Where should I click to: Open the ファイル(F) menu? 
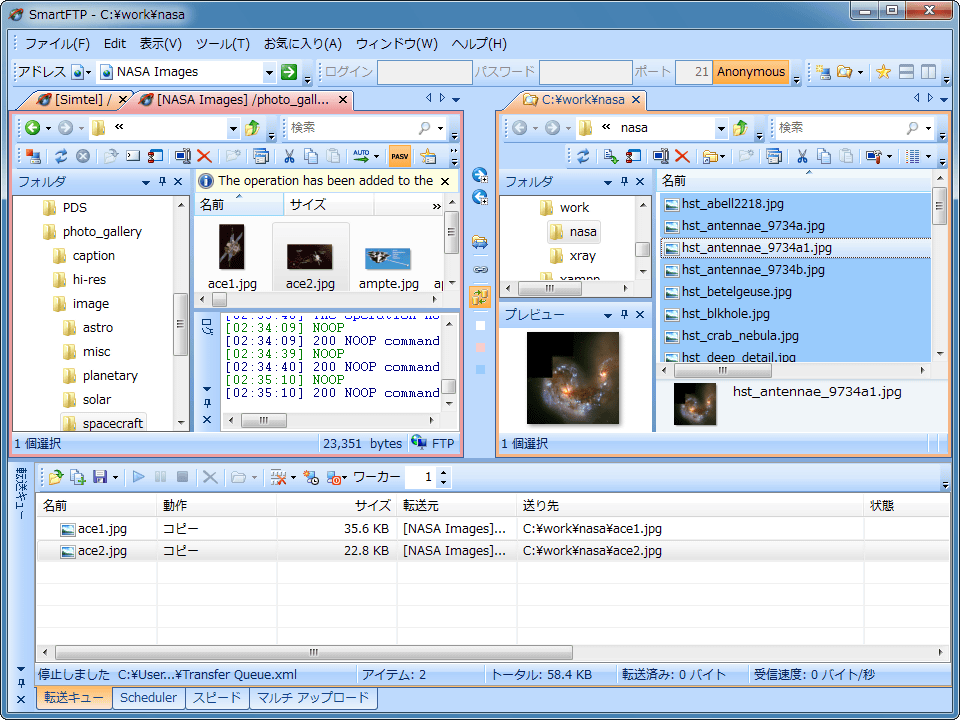pyautogui.click(x=57, y=43)
